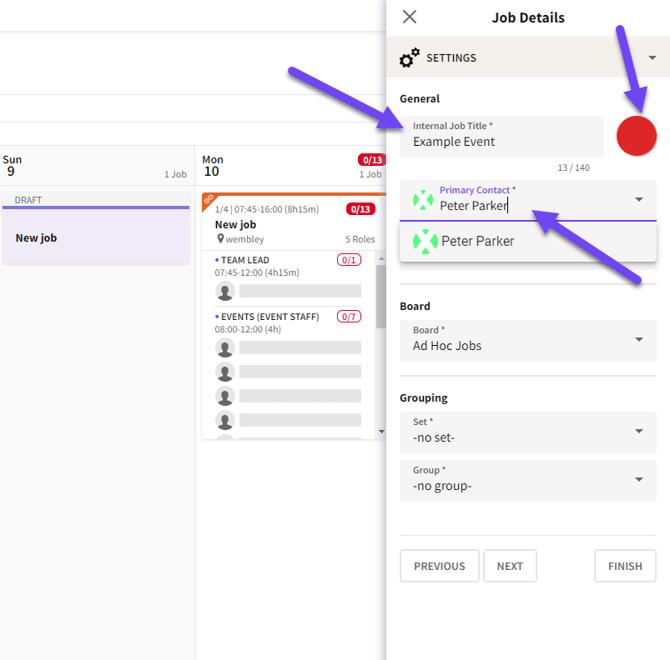670x660 pixels.
Task: Open the Set dropdown
Action: pos(528,432)
